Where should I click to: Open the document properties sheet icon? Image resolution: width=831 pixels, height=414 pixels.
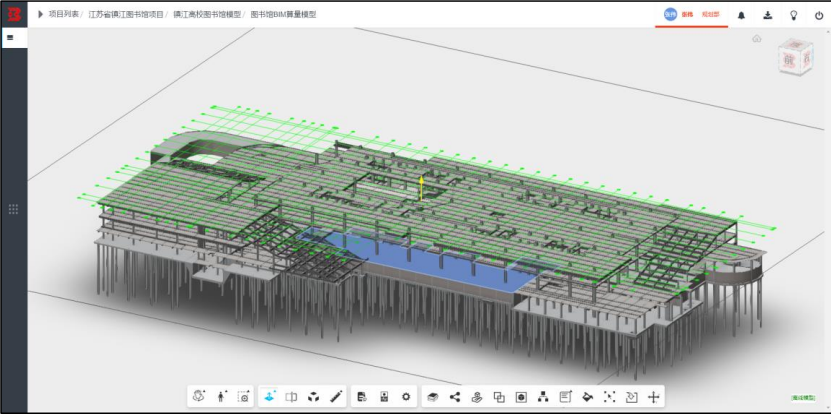(362, 396)
